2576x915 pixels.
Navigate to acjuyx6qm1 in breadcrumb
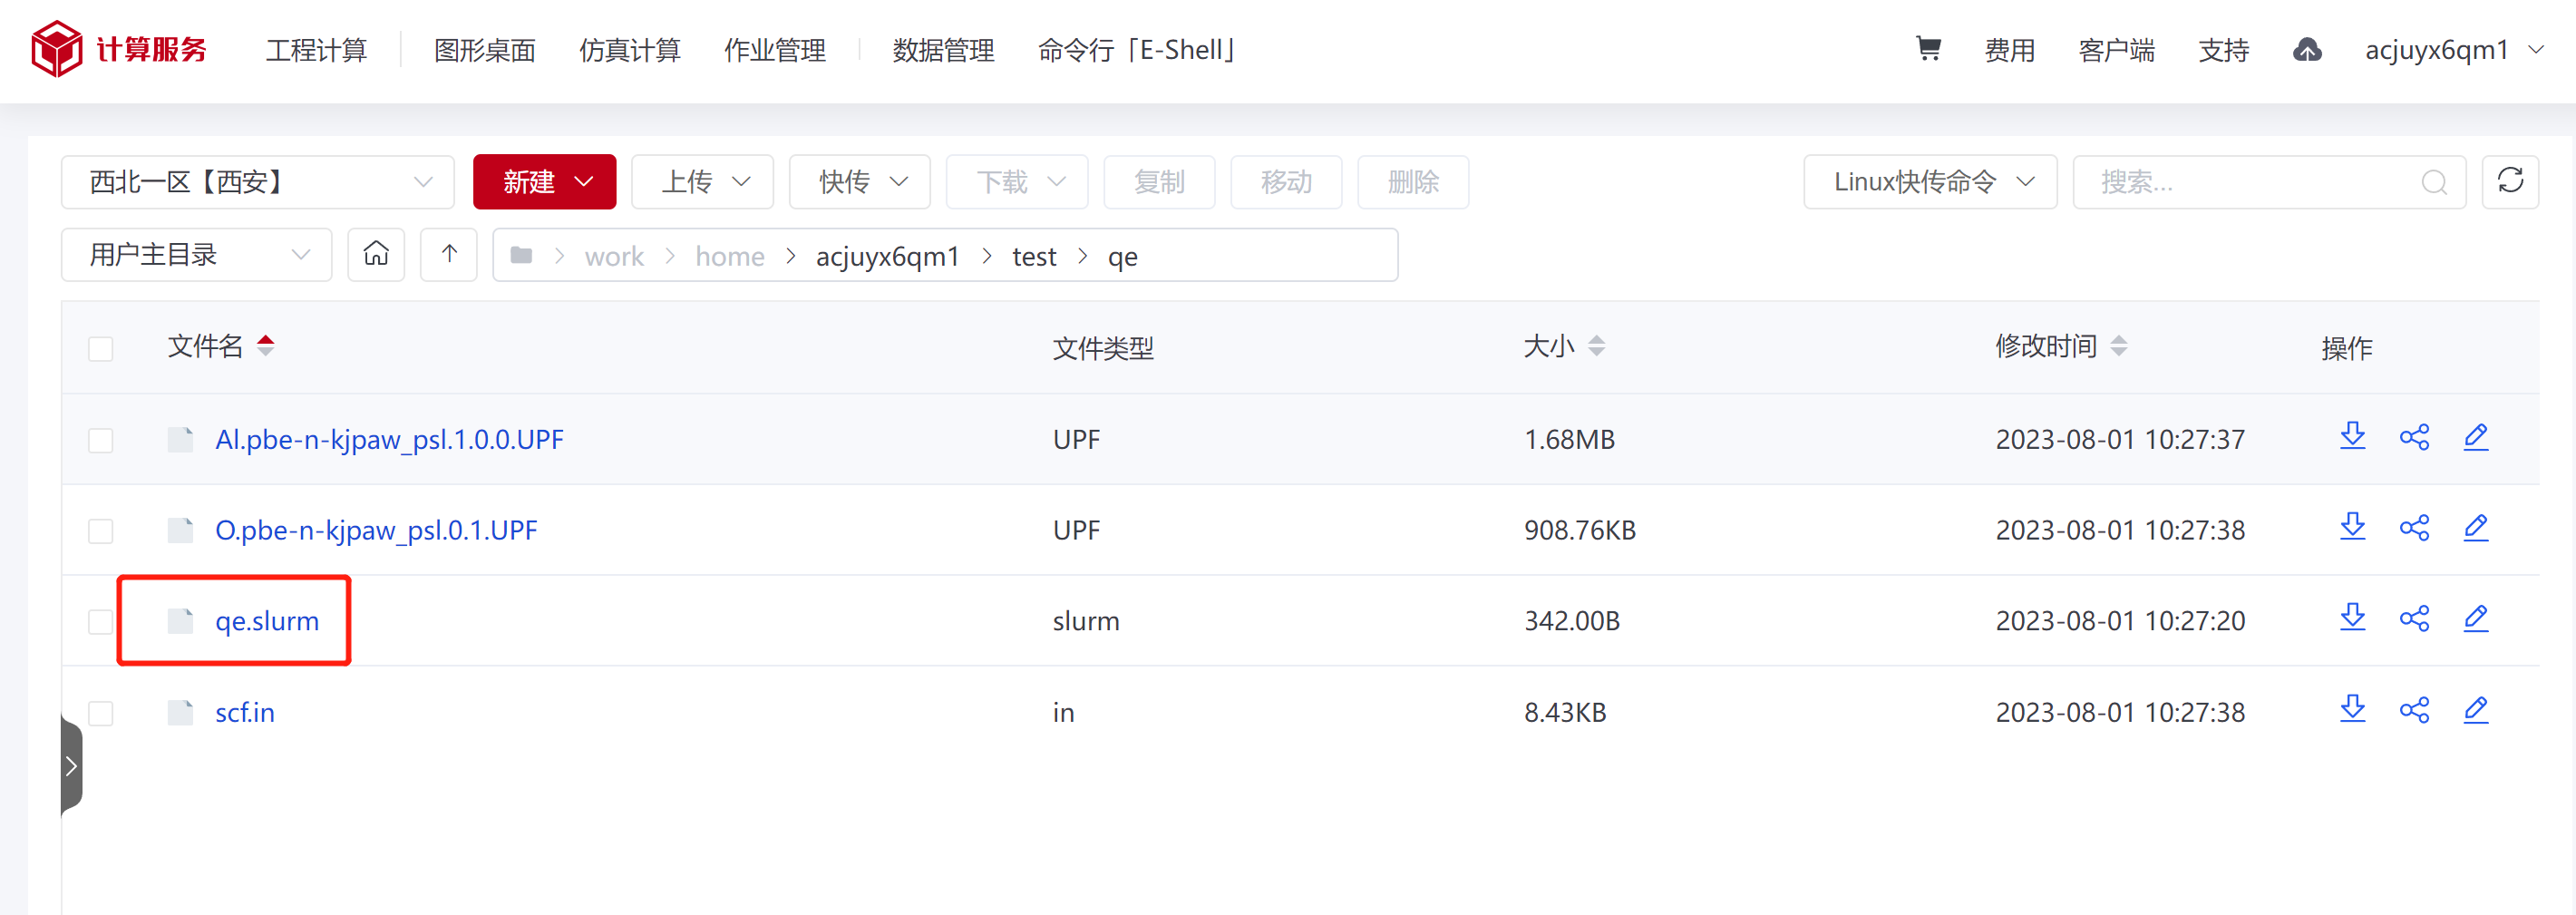pos(887,256)
